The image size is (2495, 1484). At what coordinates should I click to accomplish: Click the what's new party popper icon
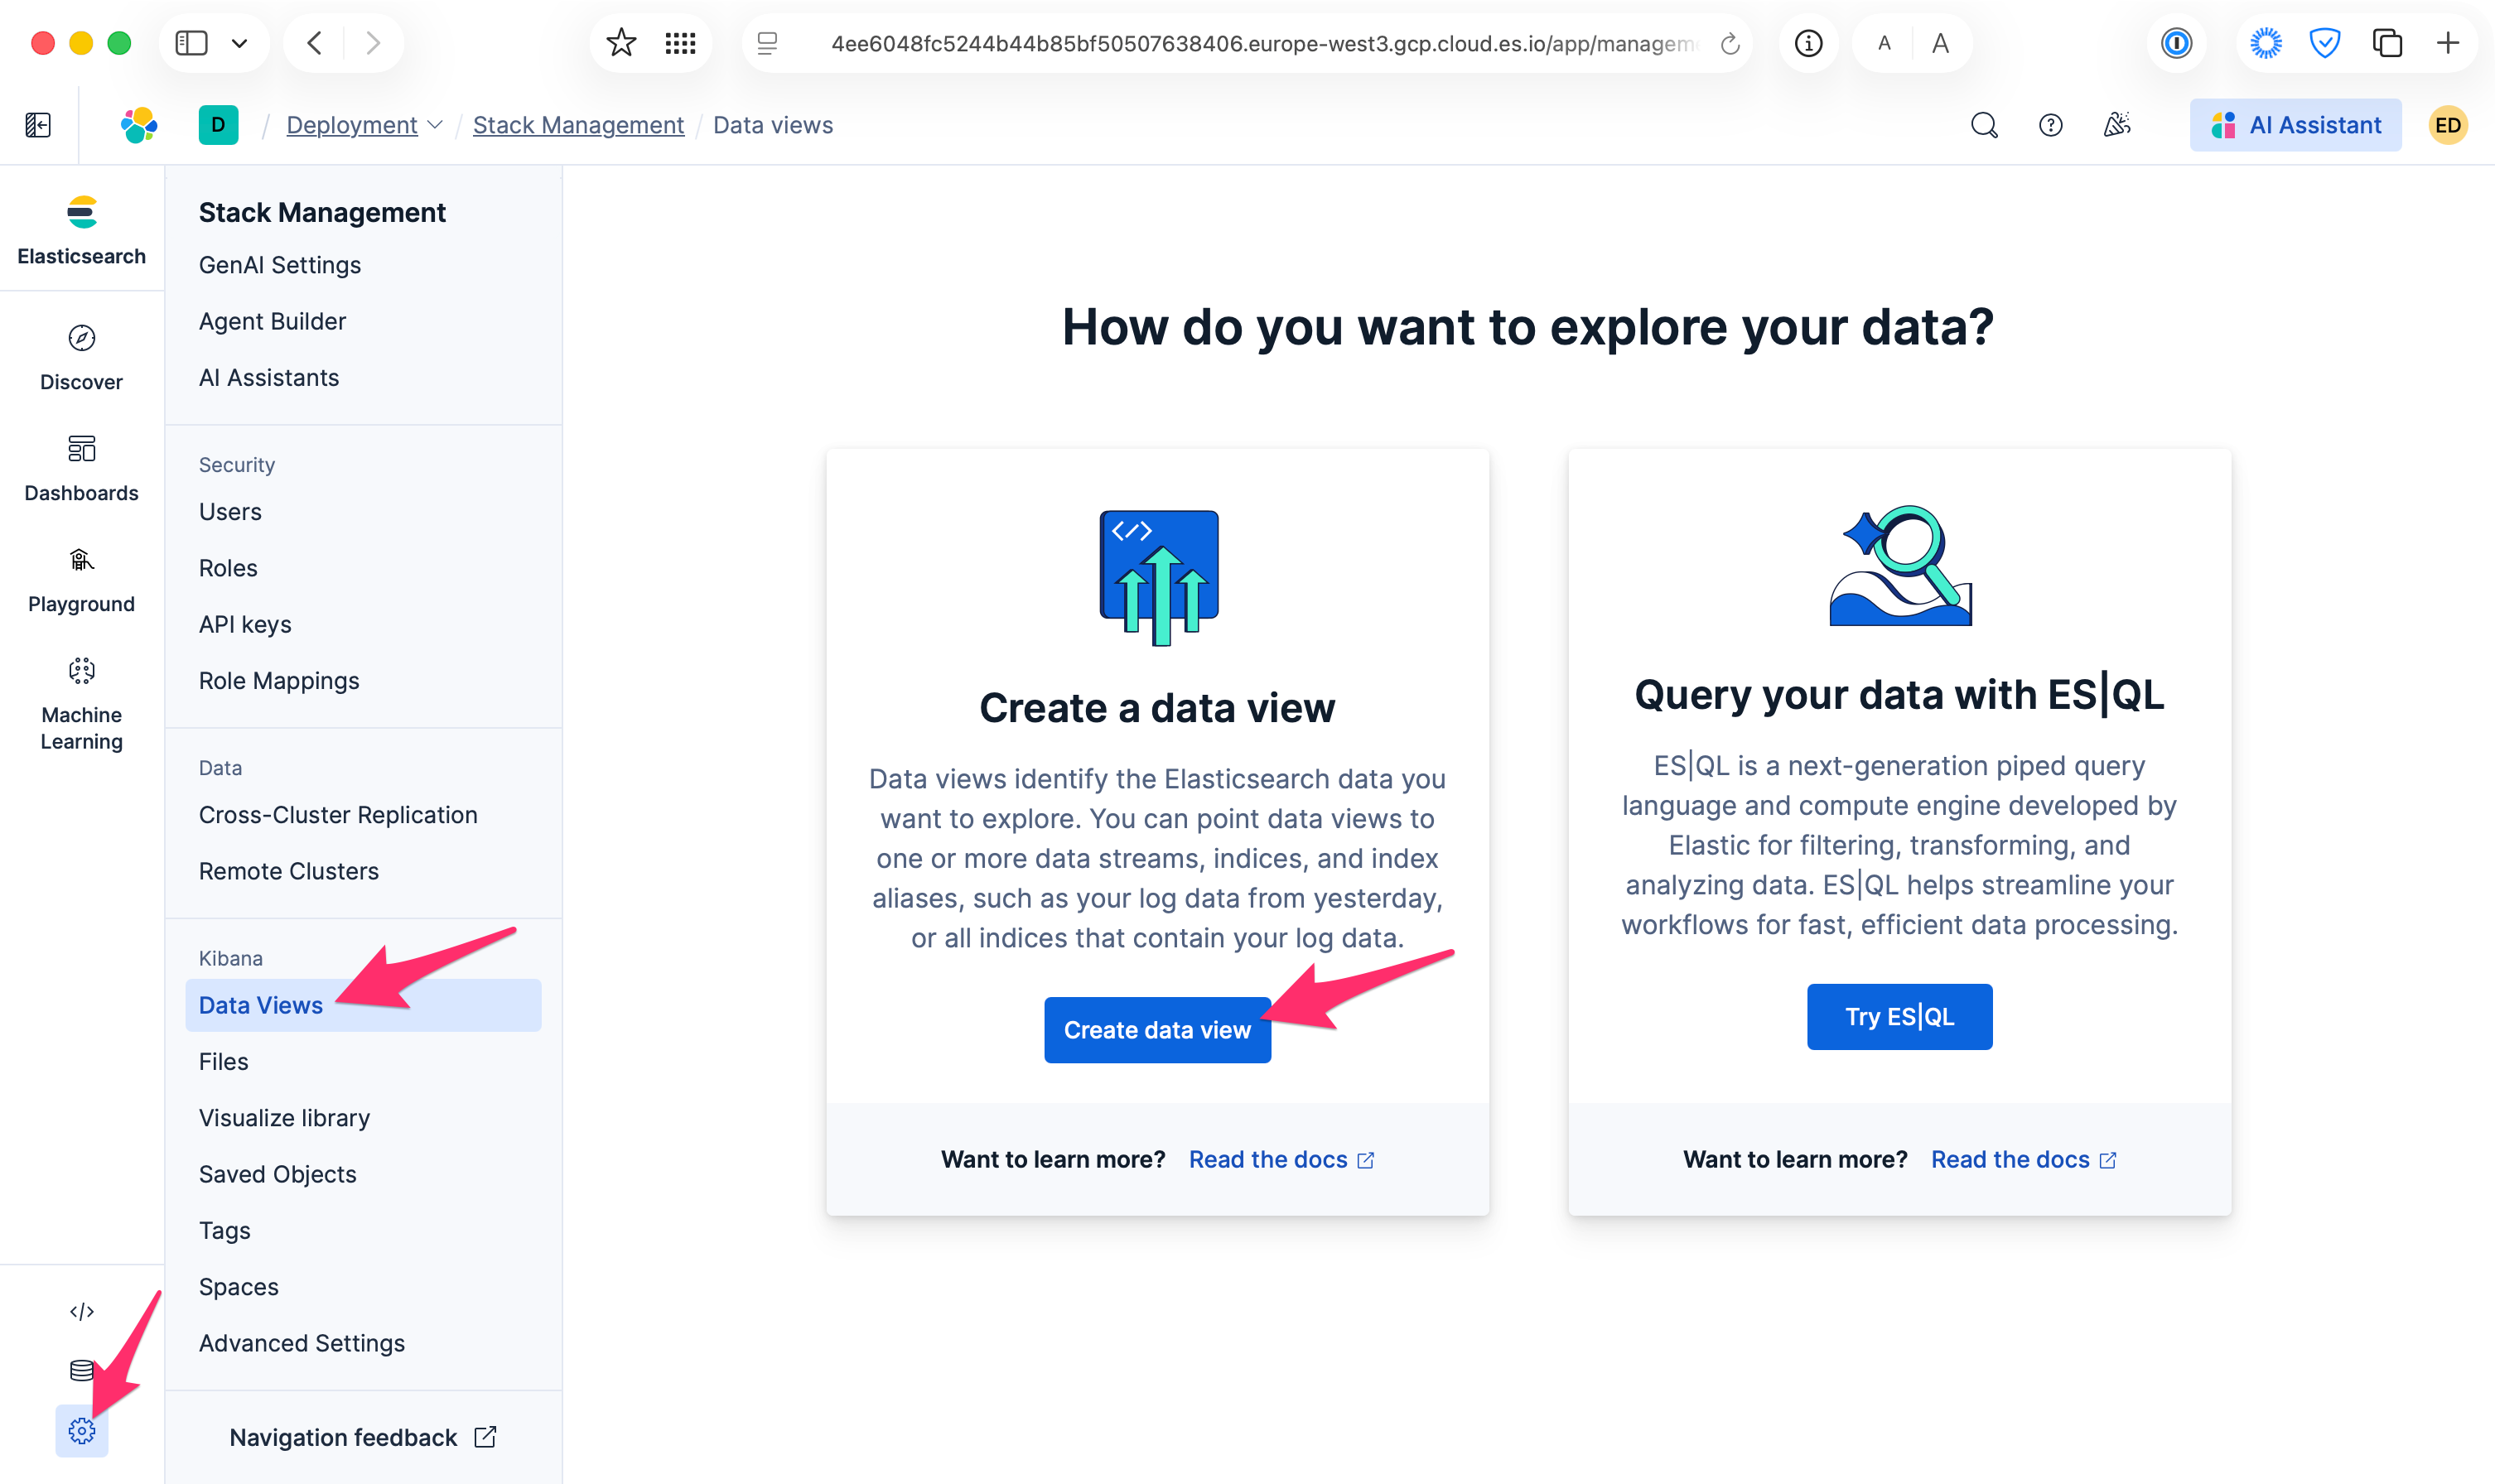pos(2117,124)
